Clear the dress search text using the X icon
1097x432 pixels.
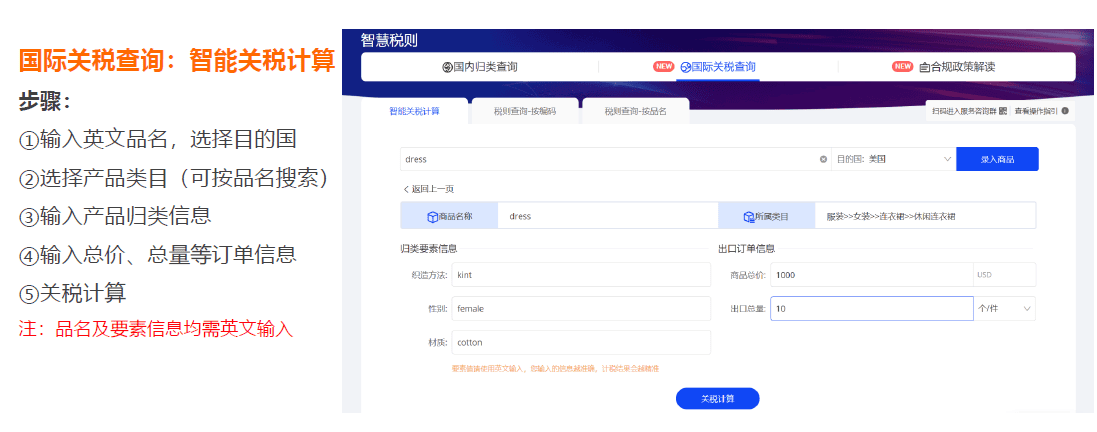[823, 159]
